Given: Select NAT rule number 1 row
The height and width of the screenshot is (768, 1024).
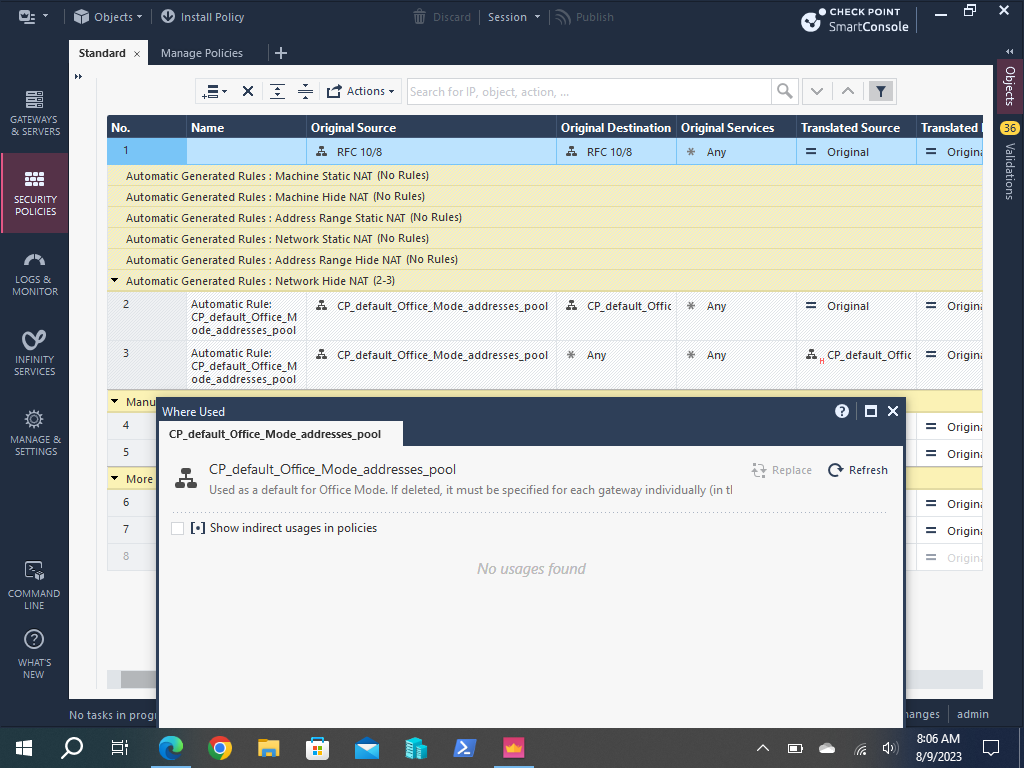Looking at the screenshot, I should (545, 152).
